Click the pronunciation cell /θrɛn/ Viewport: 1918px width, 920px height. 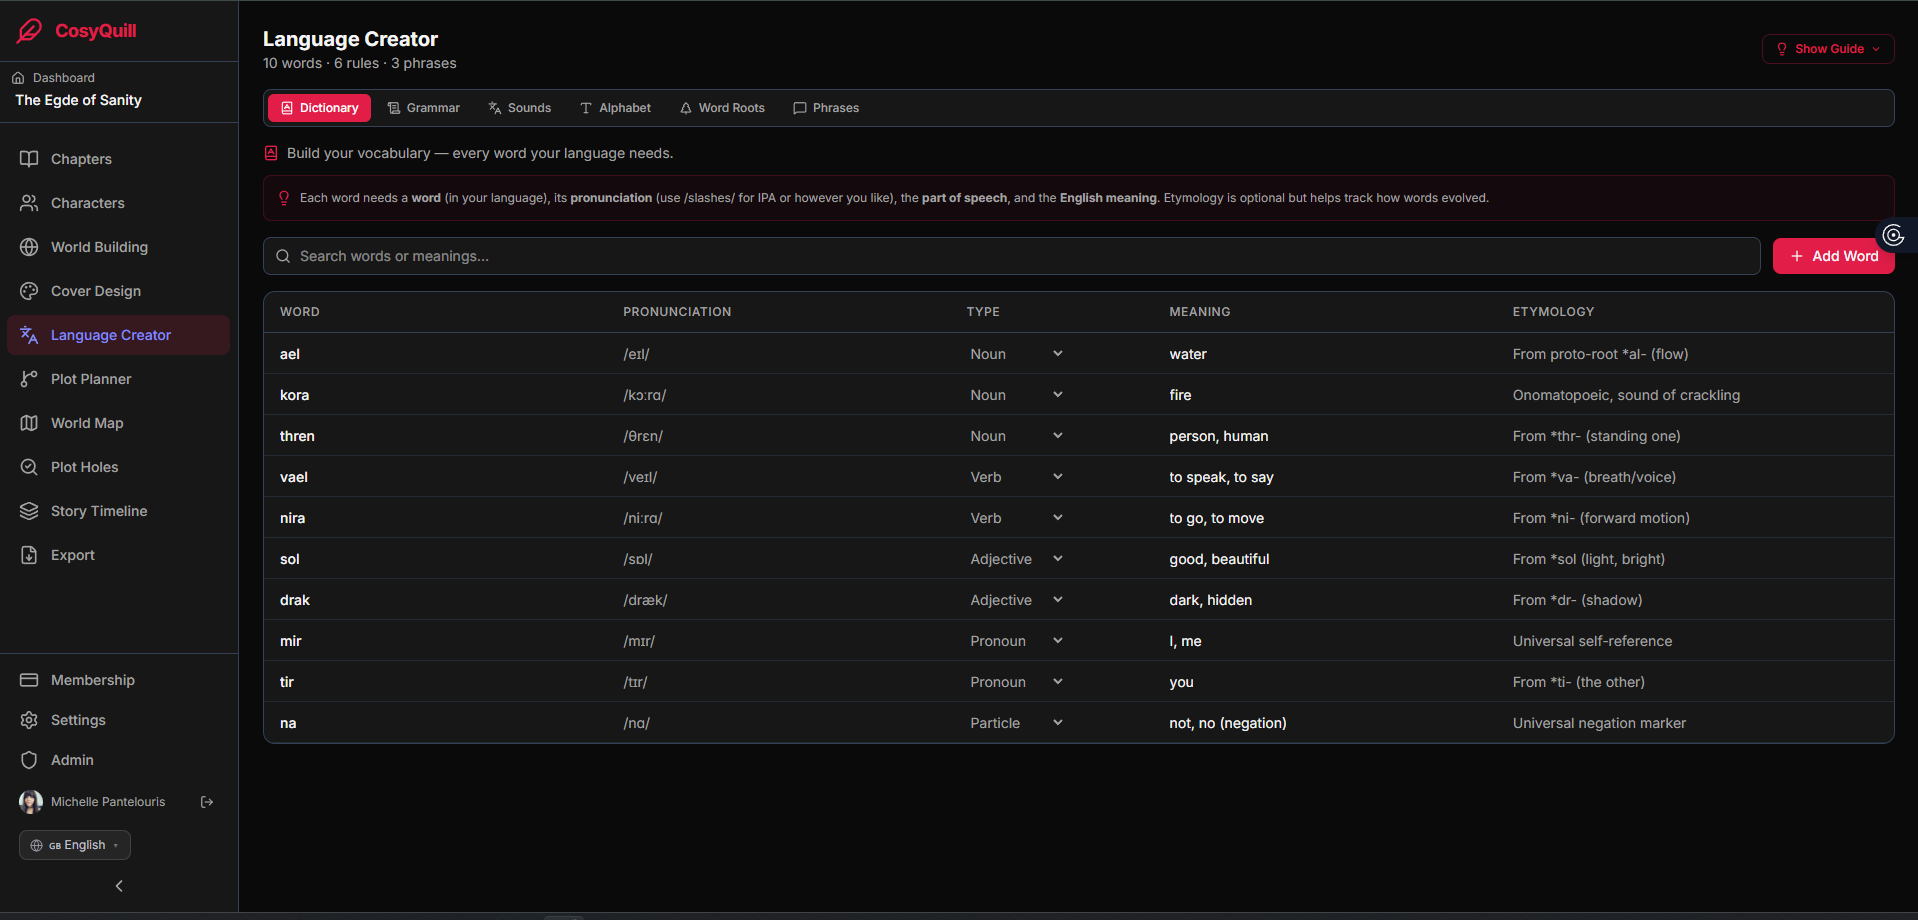coord(643,436)
